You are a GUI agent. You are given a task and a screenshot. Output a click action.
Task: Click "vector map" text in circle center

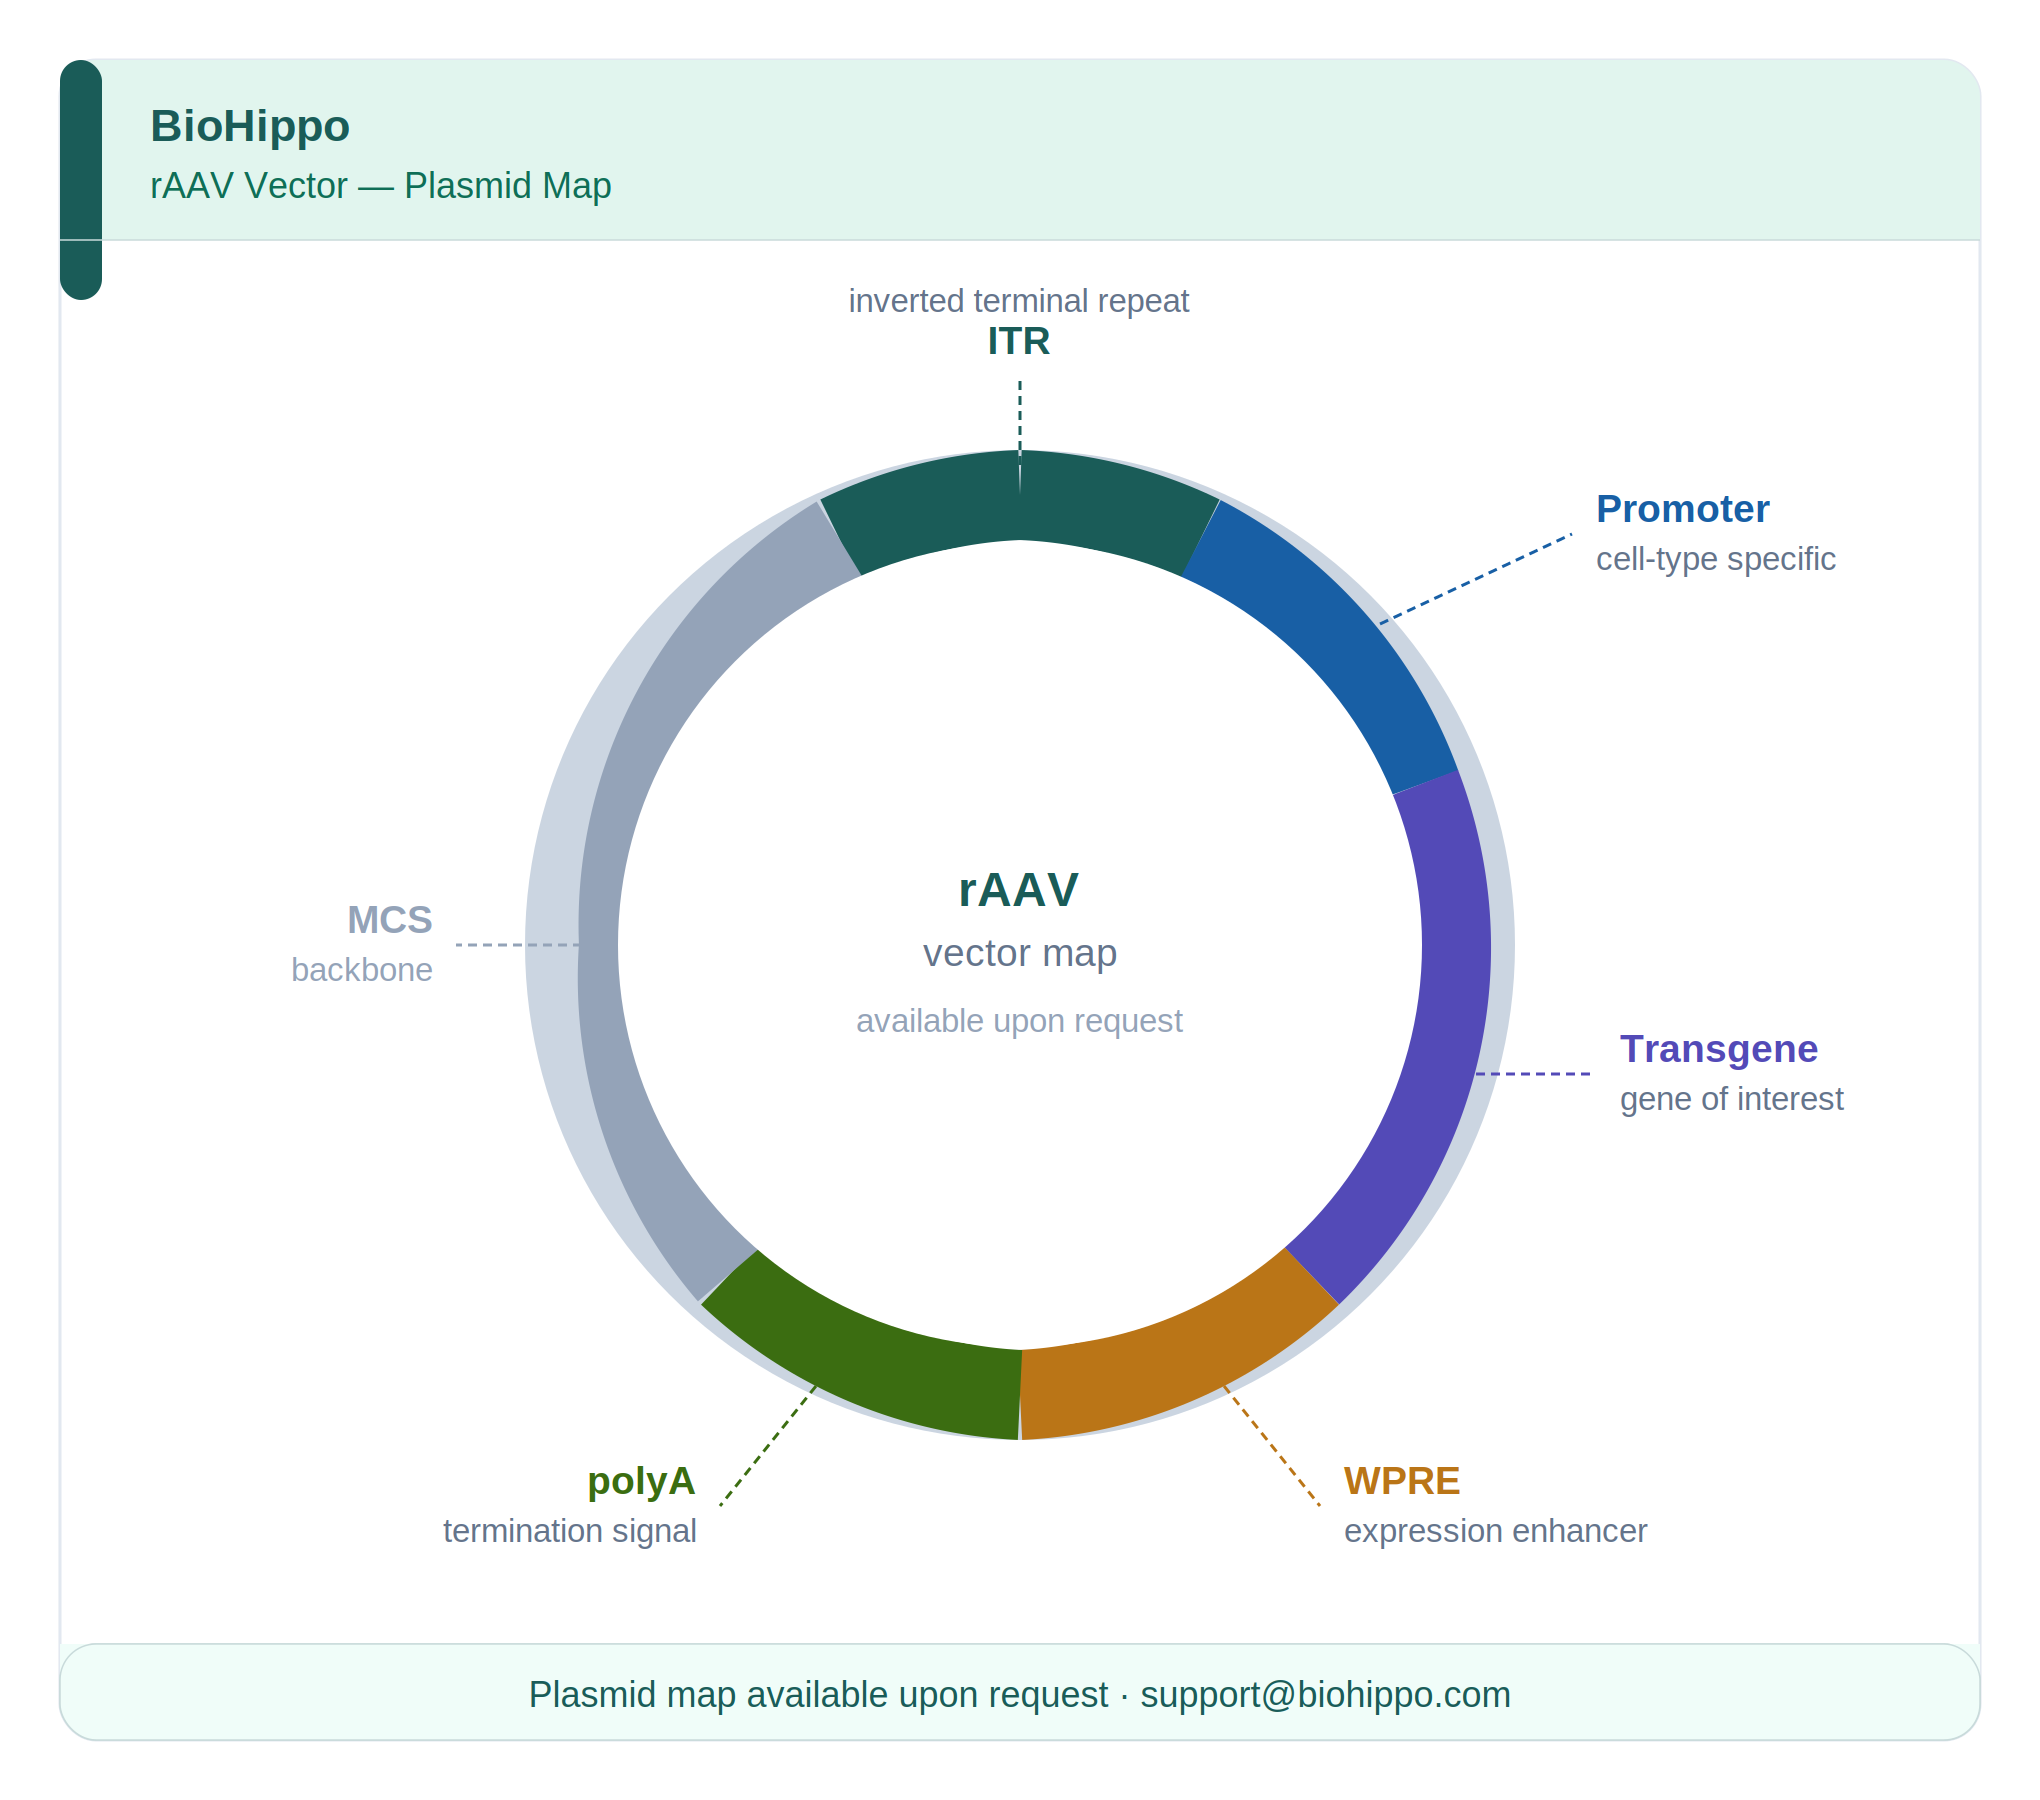tap(1020, 954)
